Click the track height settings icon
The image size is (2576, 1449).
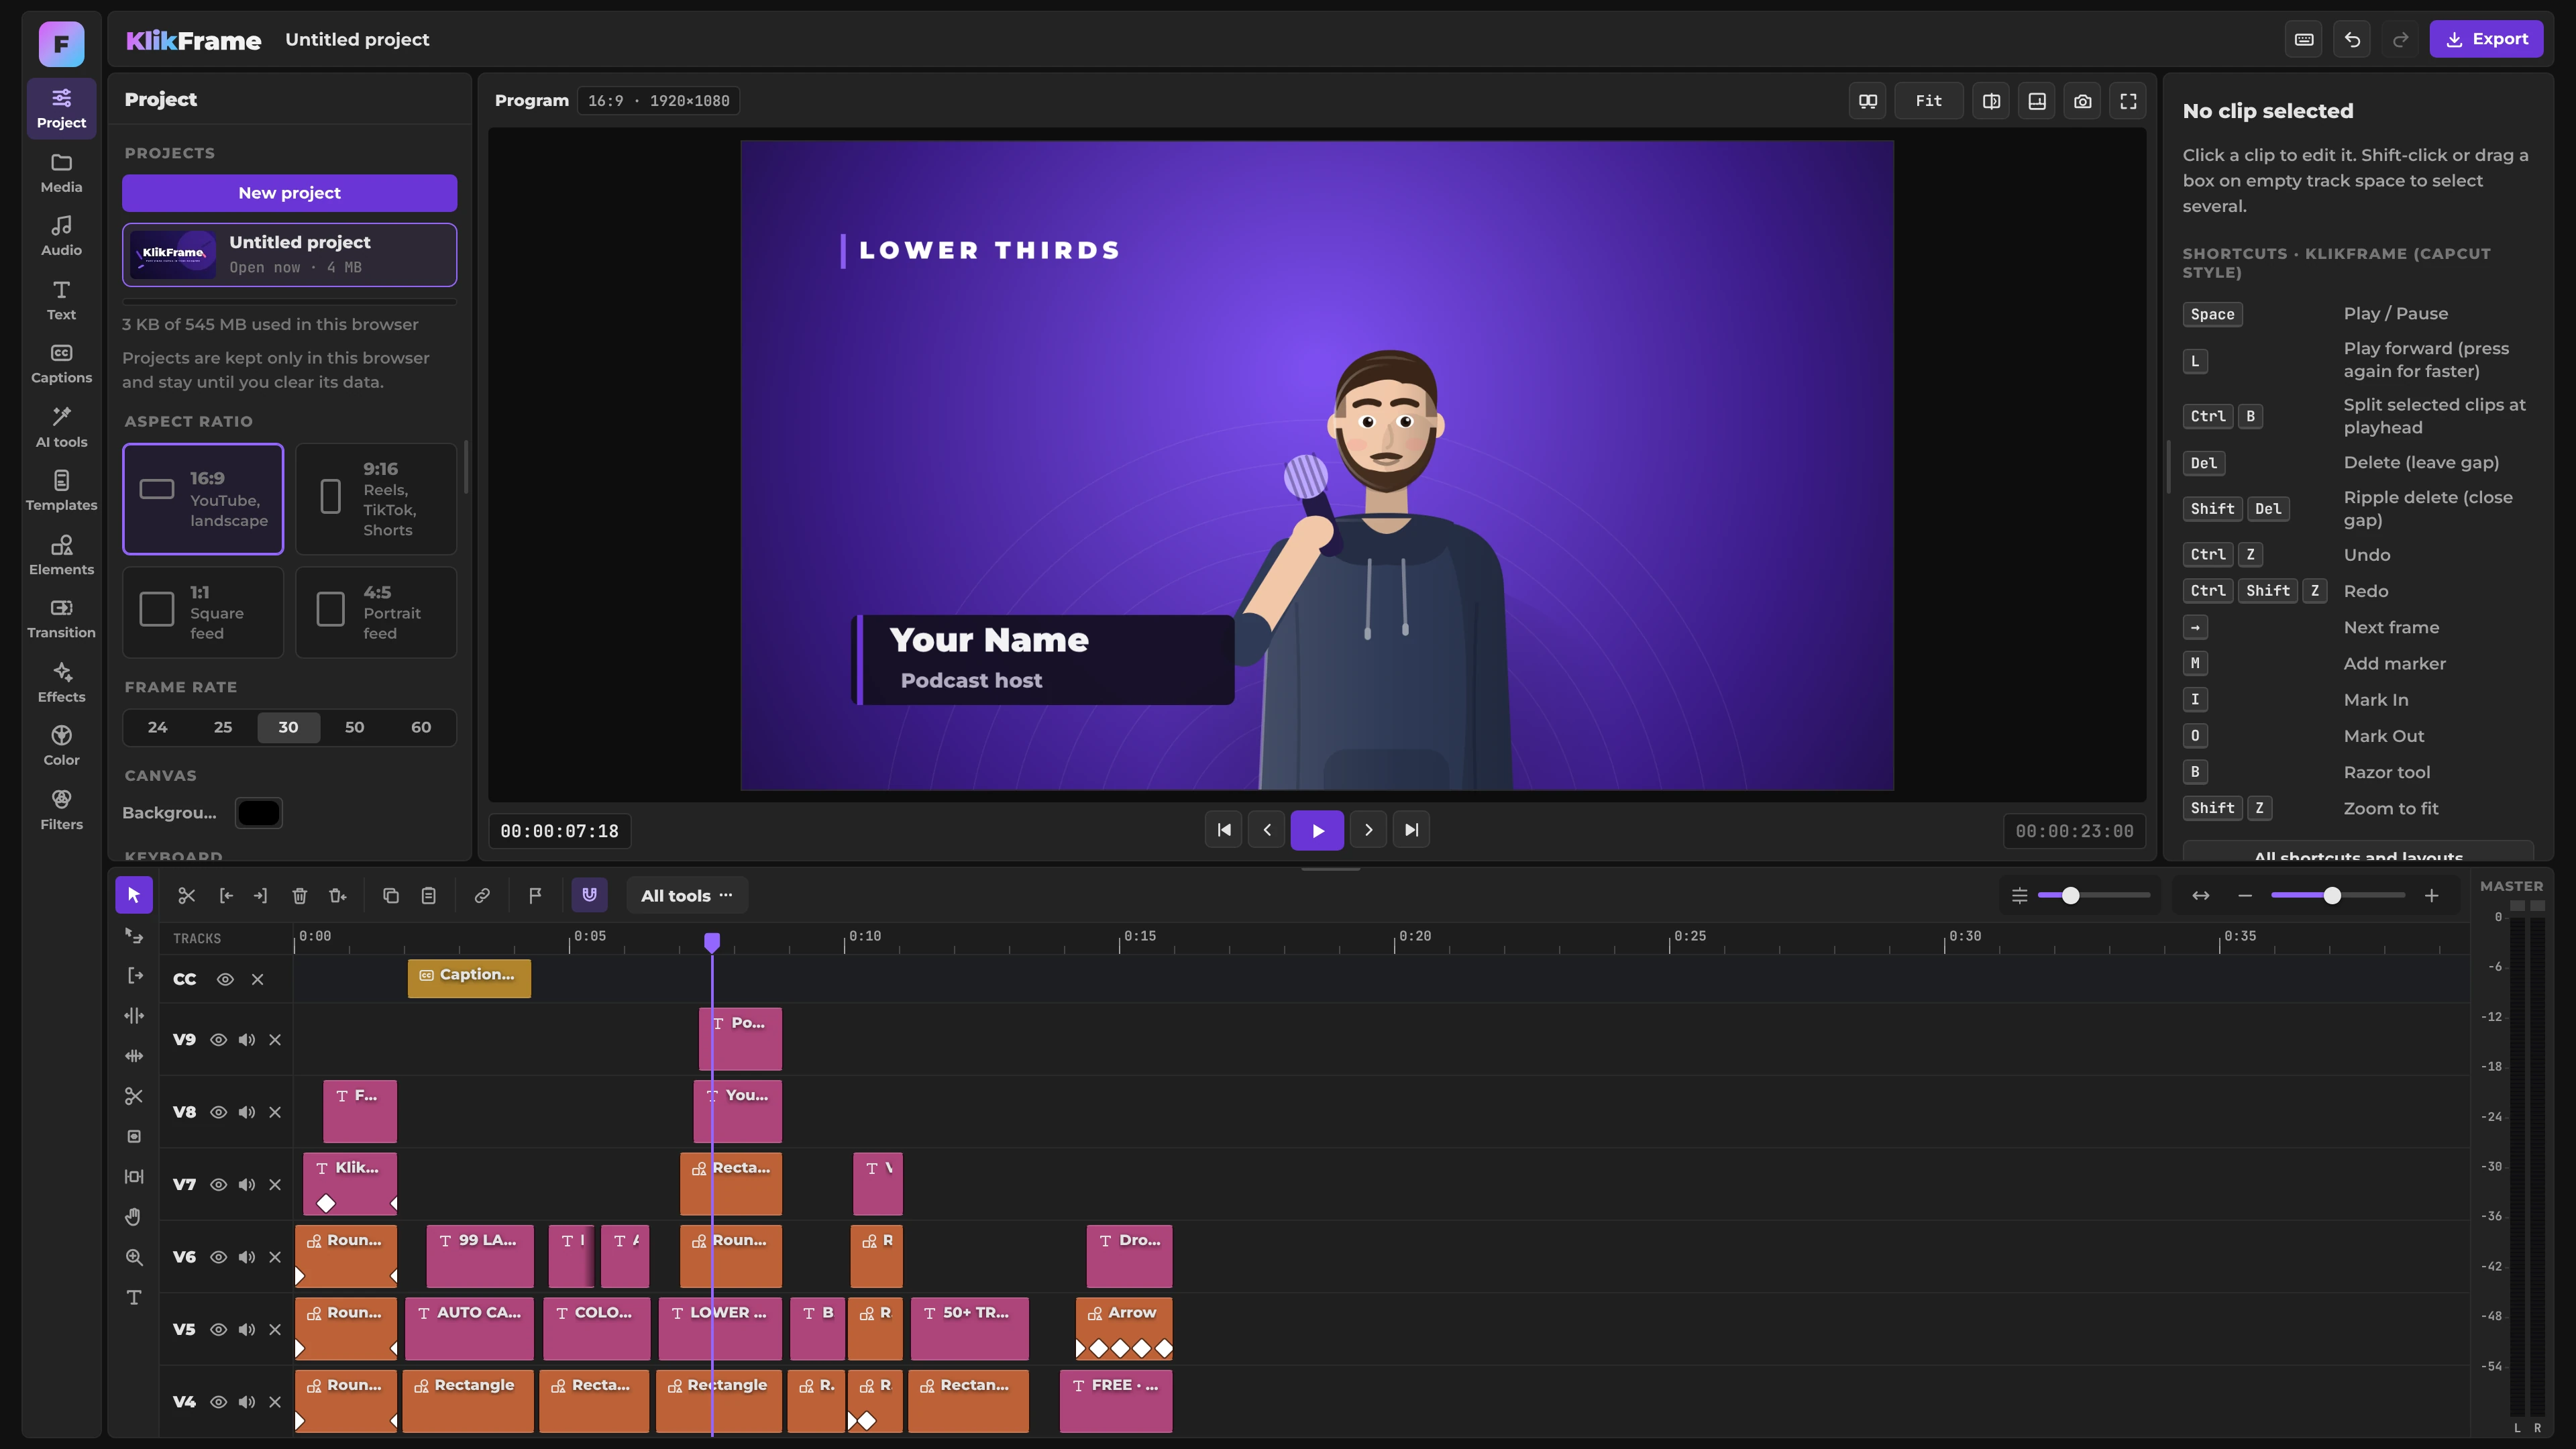[x=2020, y=896]
